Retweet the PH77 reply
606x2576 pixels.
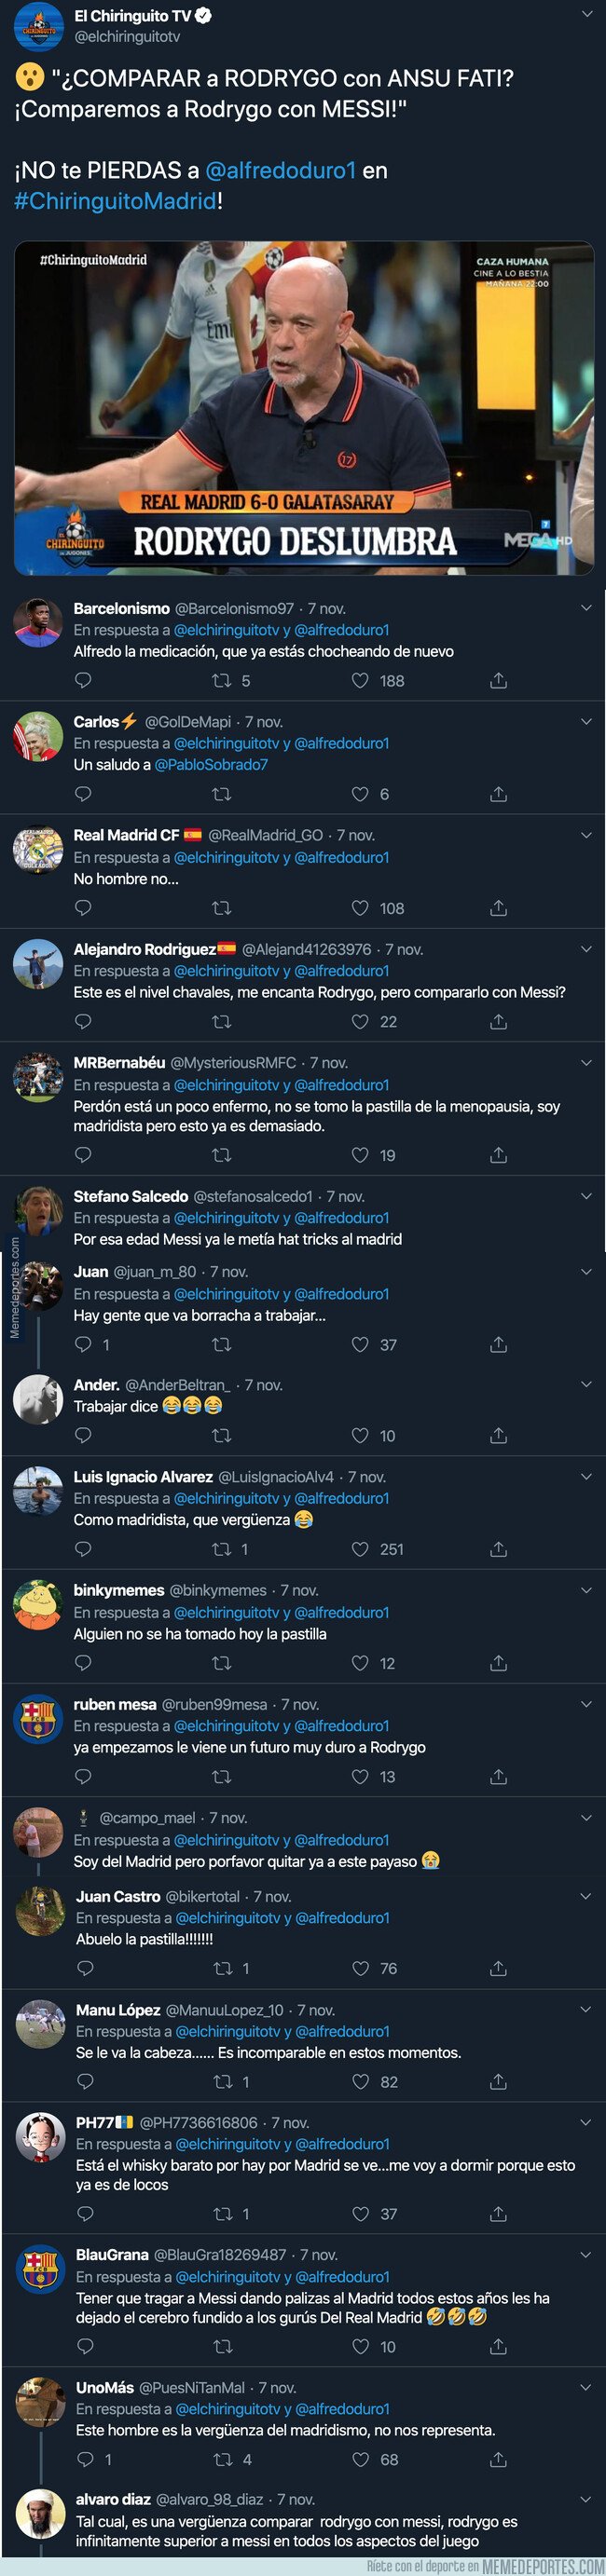tap(224, 2214)
